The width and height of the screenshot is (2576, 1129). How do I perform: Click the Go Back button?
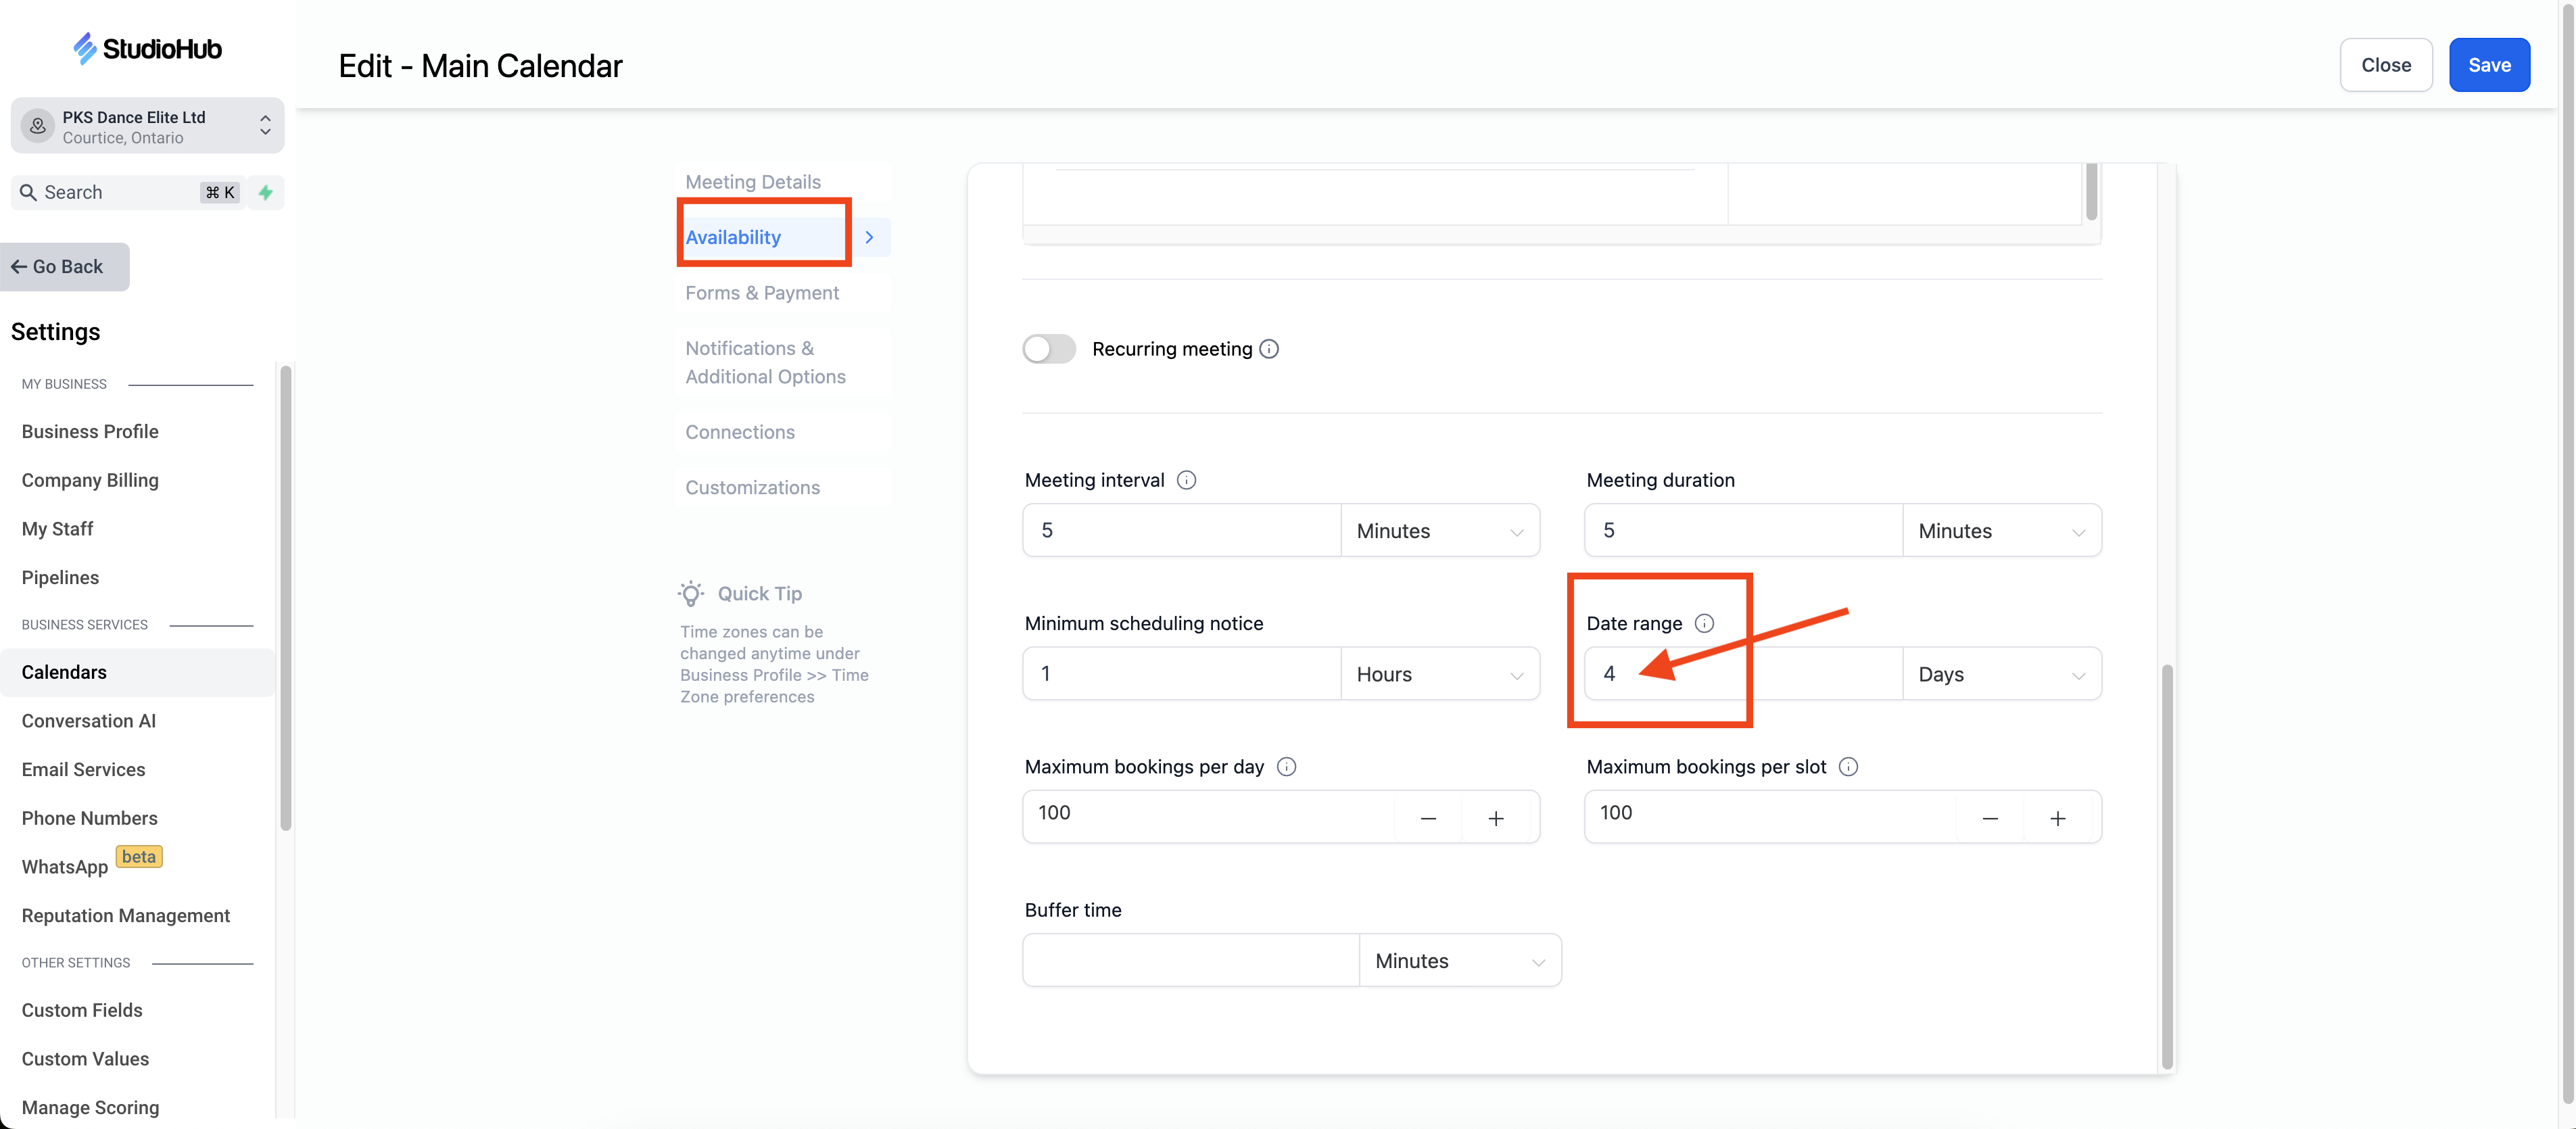tap(65, 267)
